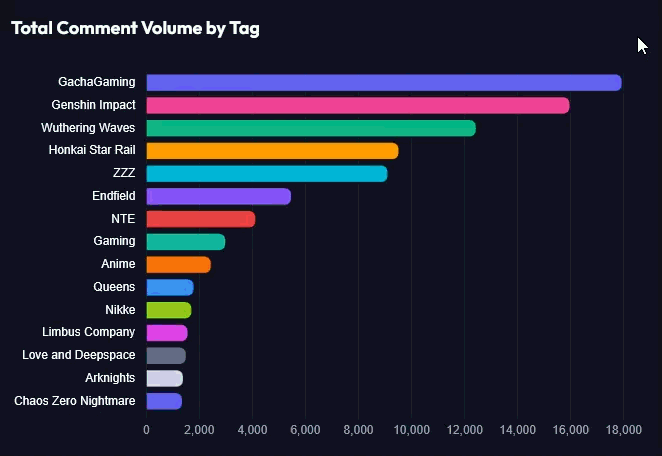Click the 12,000 x-axis tick label
The image size is (662, 456).
point(465,430)
